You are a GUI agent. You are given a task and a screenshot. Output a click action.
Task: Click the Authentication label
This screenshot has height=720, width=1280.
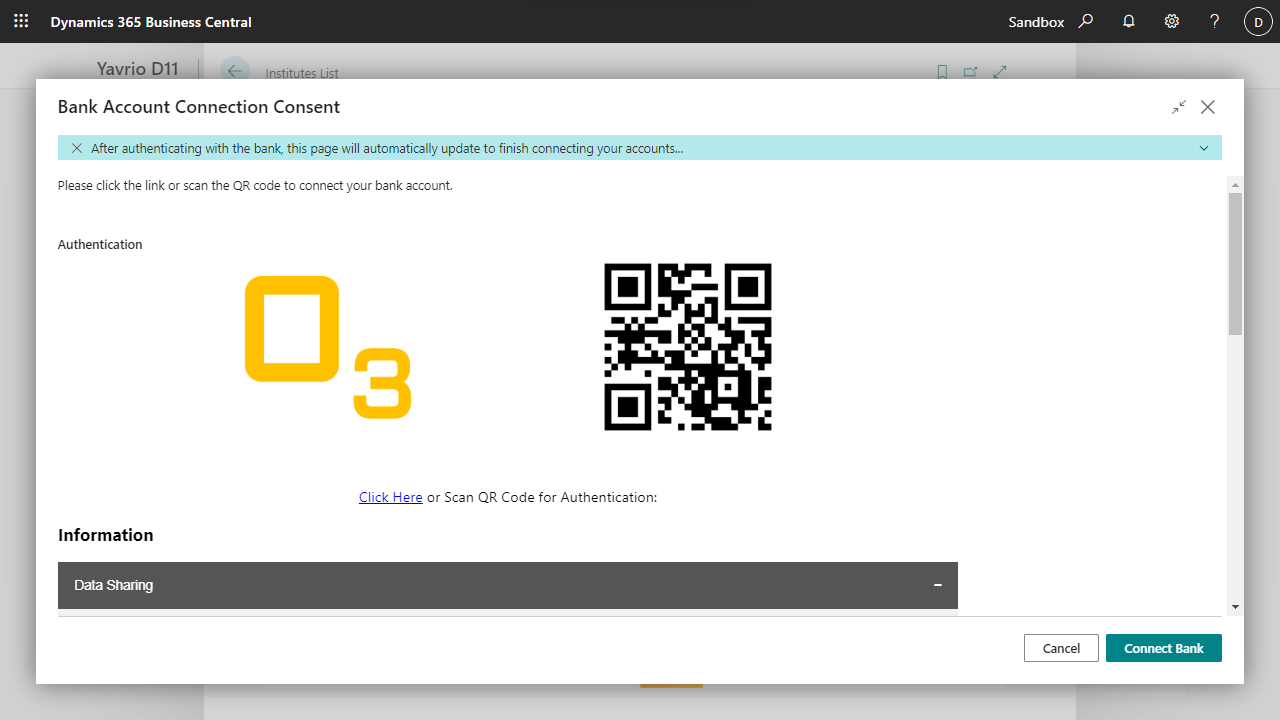tap(100, 244)
